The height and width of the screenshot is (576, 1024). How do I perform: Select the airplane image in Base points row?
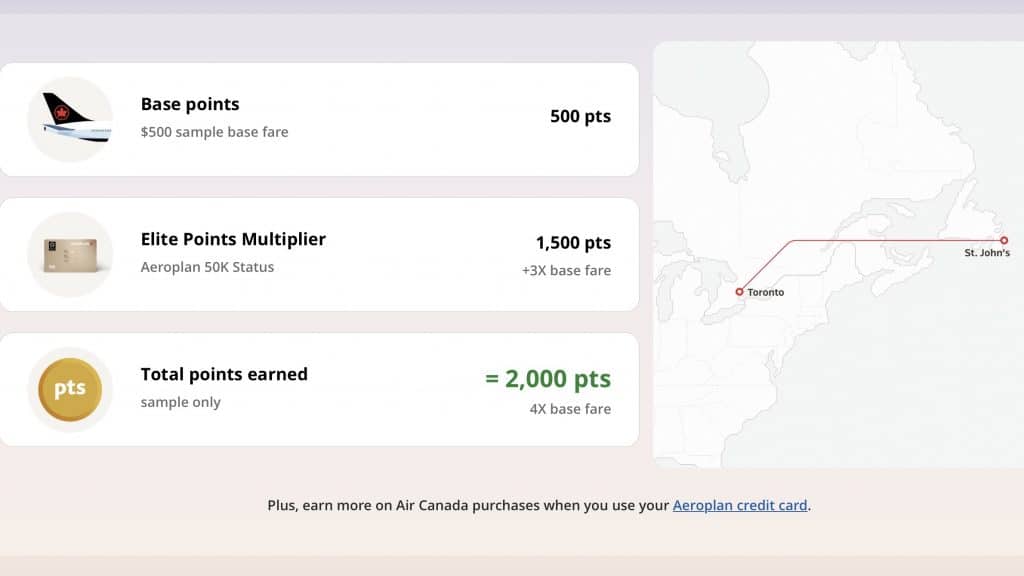(x=70, y=118)
